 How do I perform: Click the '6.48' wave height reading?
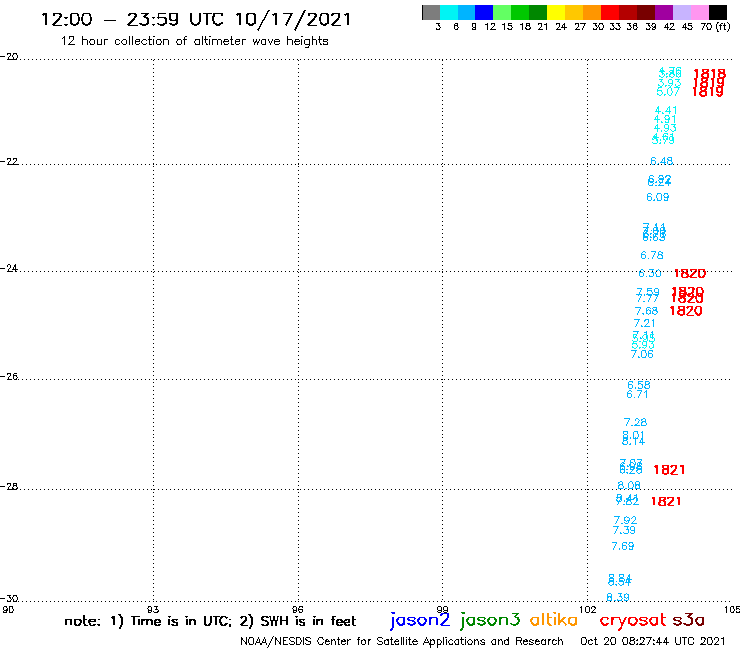[662, 161]
